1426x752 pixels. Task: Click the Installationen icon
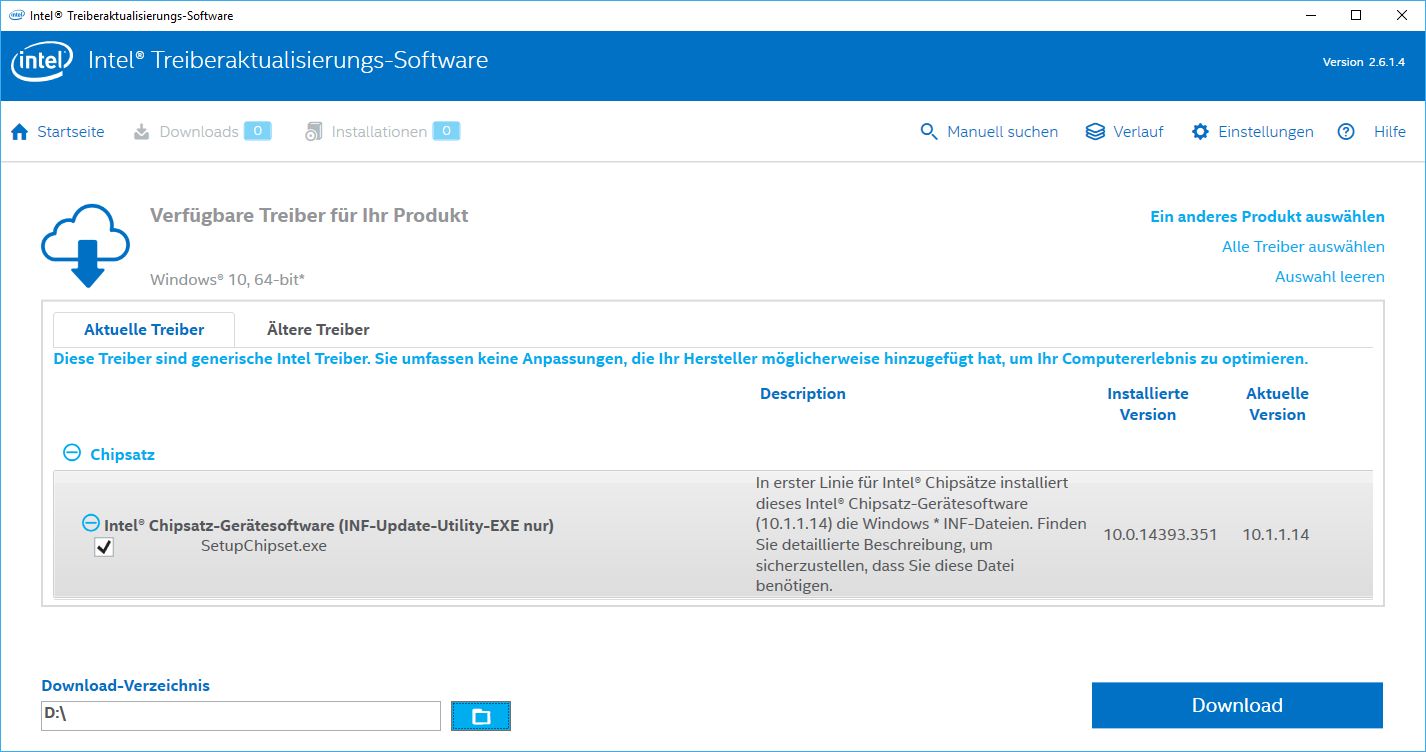314,132
